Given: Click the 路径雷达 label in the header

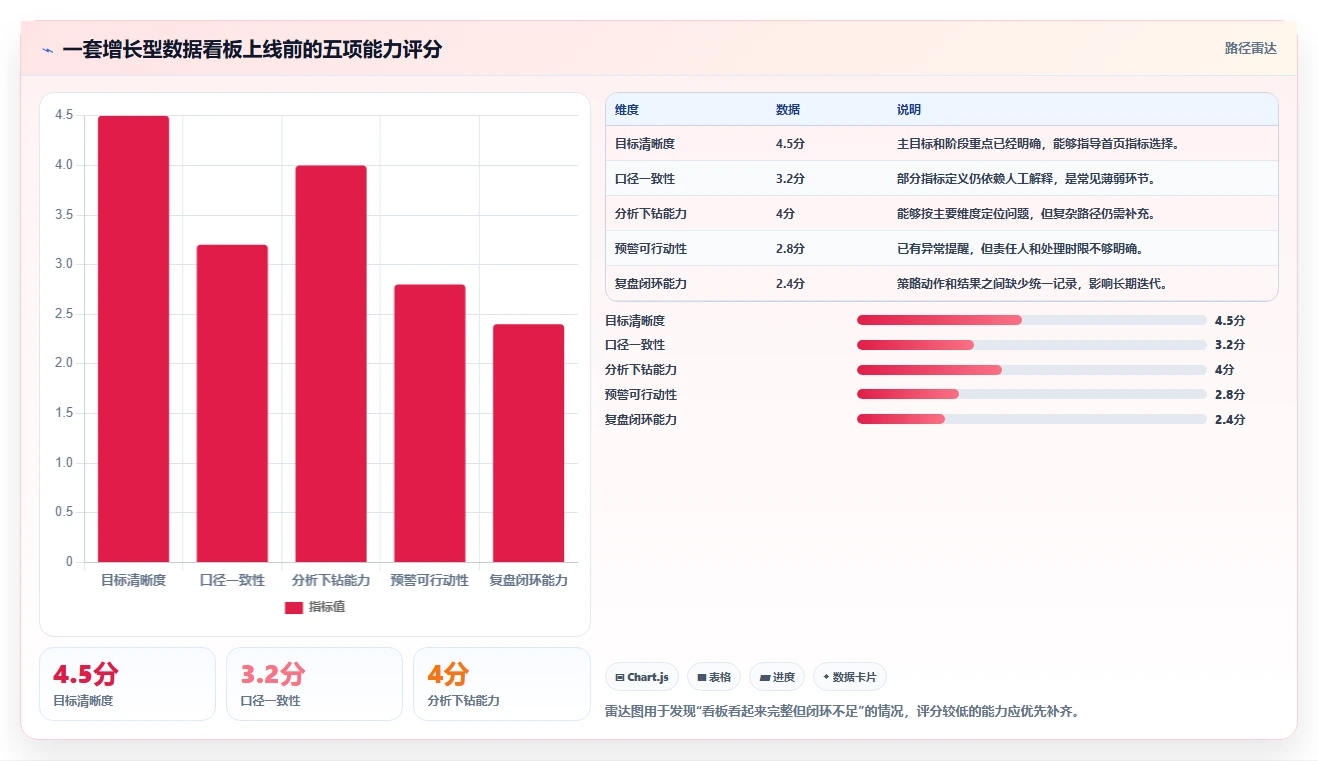Looking at the screenshot, I should click(x=1251, y=48).
